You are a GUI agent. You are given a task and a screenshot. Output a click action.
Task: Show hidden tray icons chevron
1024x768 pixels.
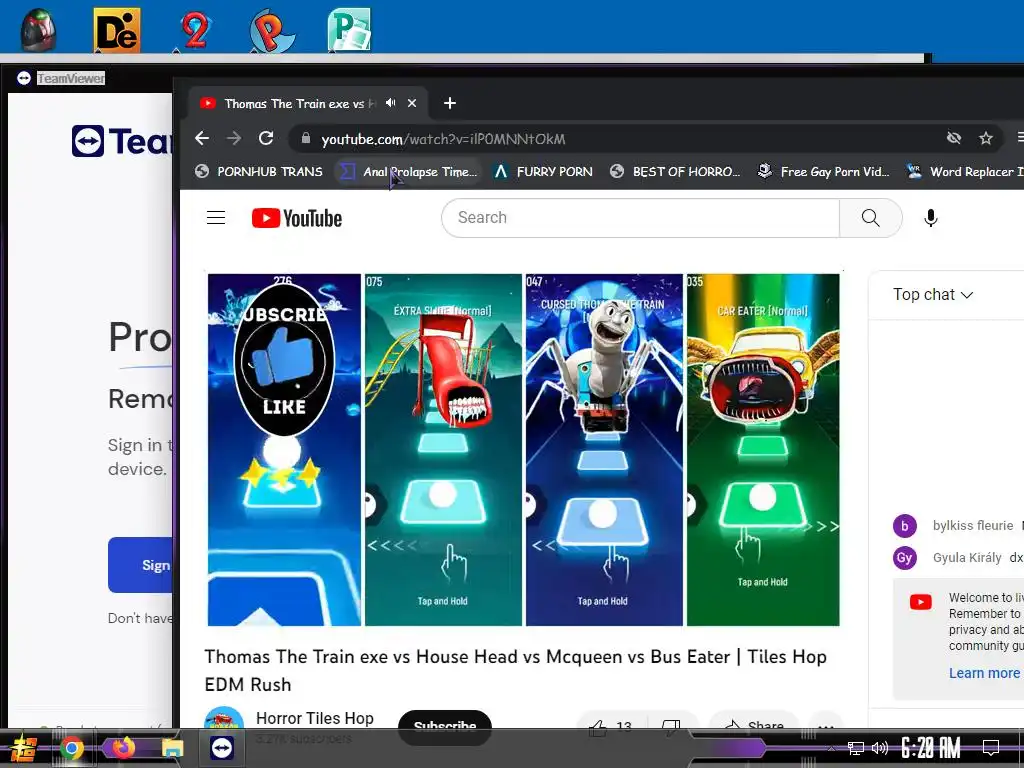pyautogui.click(x=831, y=748)
